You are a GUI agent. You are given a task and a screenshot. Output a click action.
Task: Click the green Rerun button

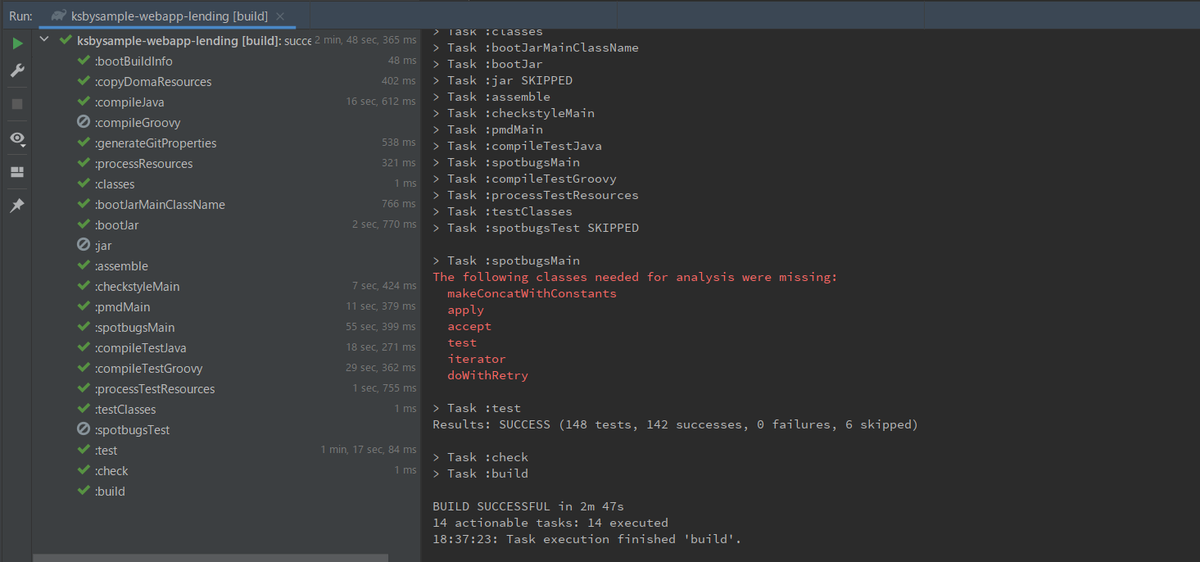16,44
